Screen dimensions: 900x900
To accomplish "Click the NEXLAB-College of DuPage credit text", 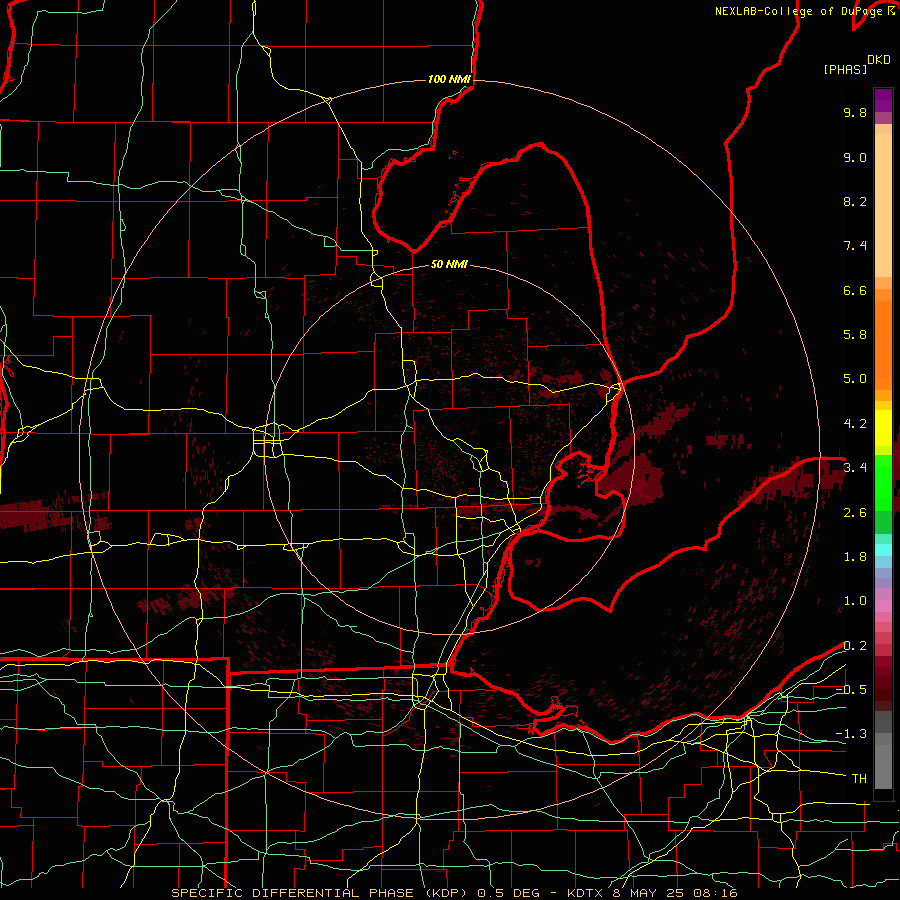I will point(800,11).
